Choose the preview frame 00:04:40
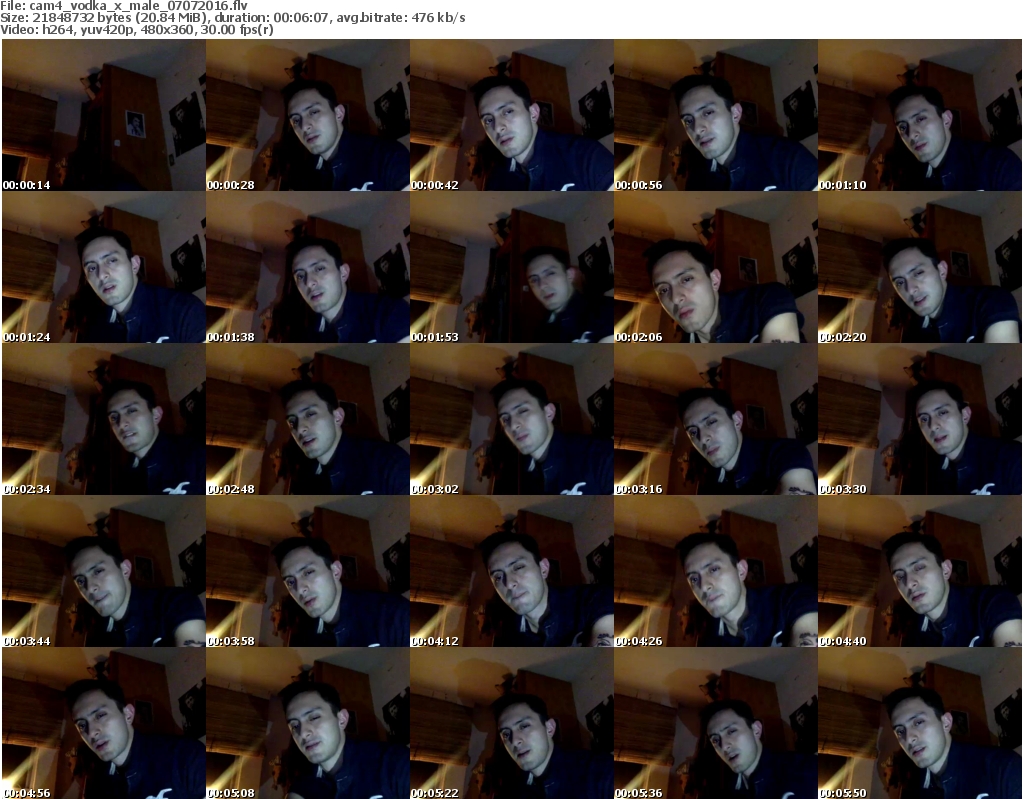The image size is (1024, 799). (920, 571)
